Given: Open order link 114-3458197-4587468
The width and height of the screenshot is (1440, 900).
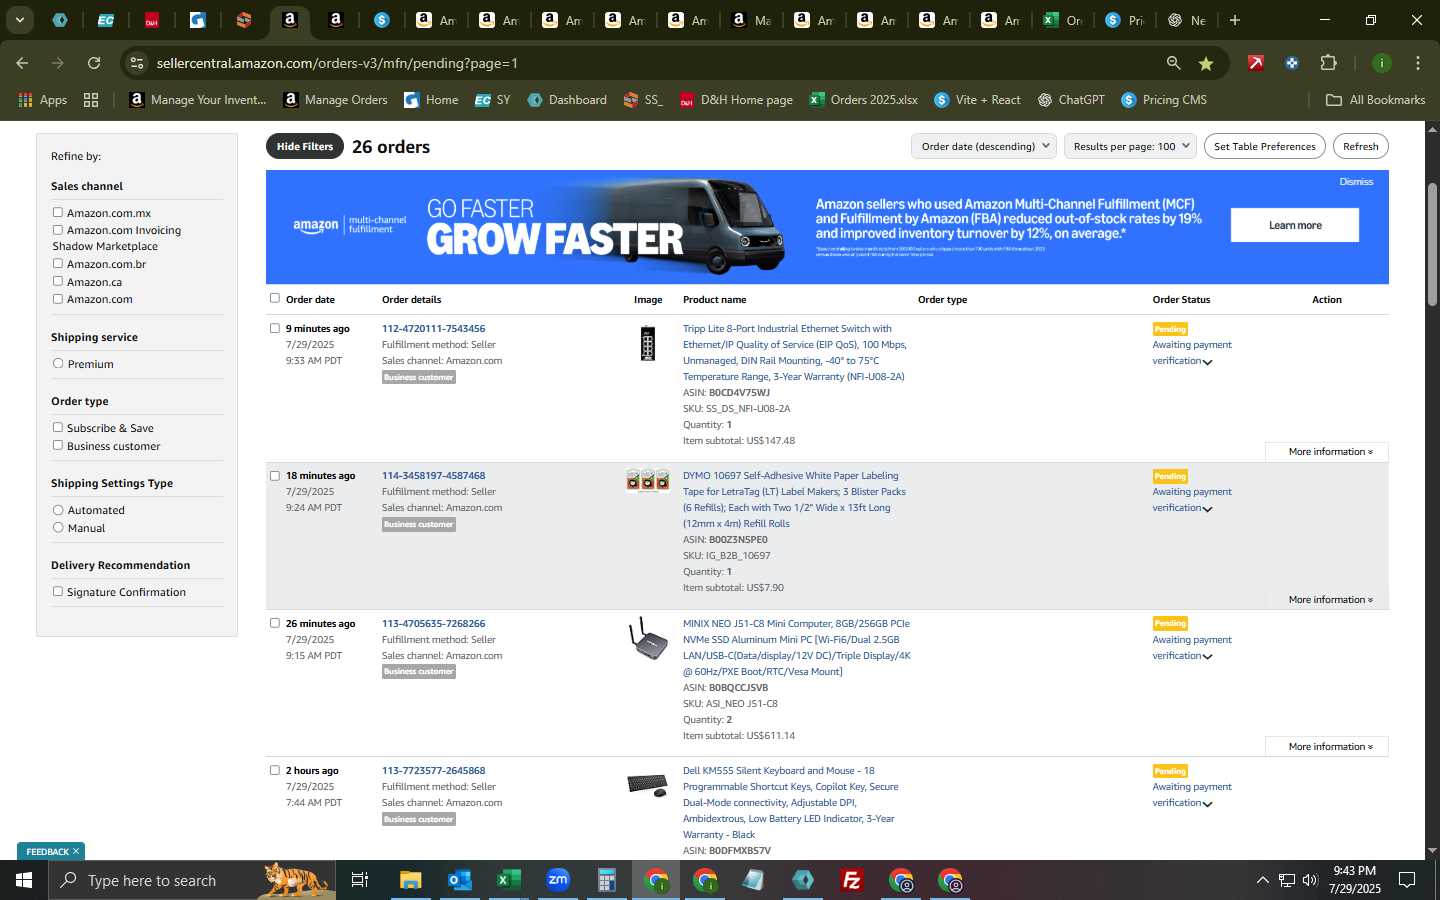Looking at the screenshot, I should tap(433, 476).
